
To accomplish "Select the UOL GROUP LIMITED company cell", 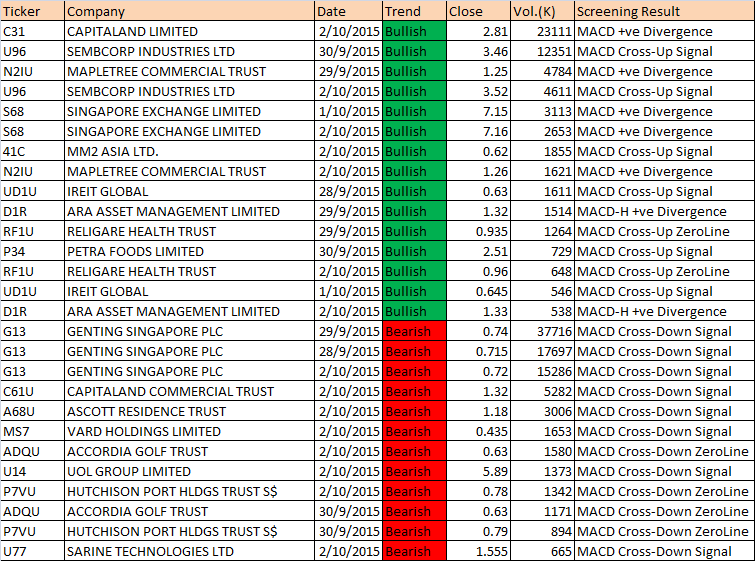I will 189,471.
